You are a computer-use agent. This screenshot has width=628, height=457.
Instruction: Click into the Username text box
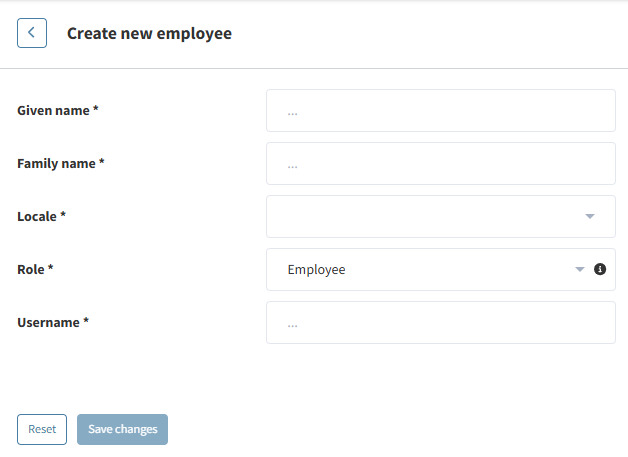[x=440, y=323]
